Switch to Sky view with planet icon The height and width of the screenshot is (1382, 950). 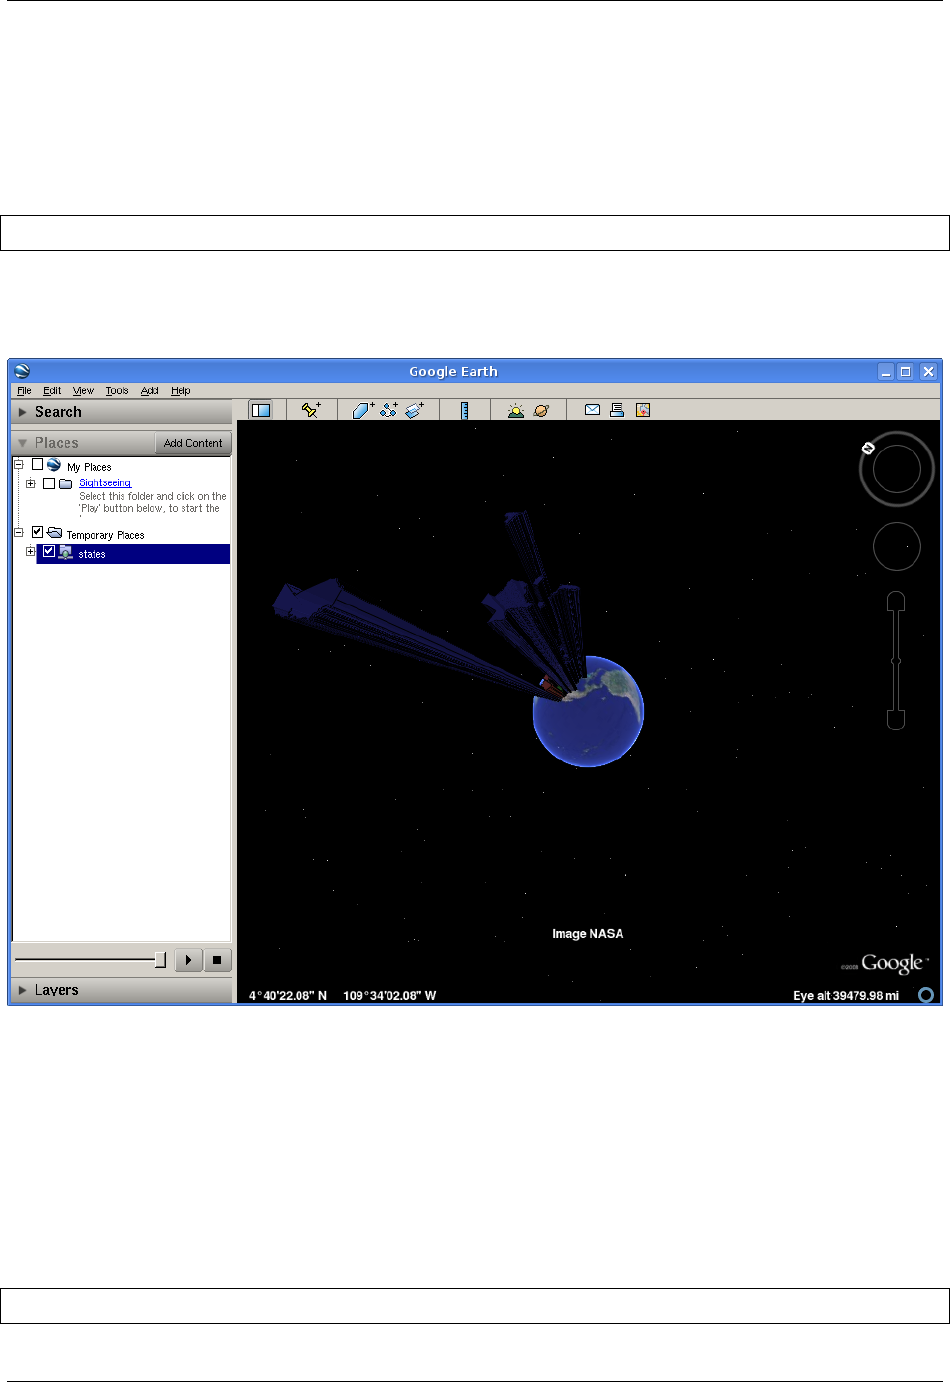pos(541,410)
